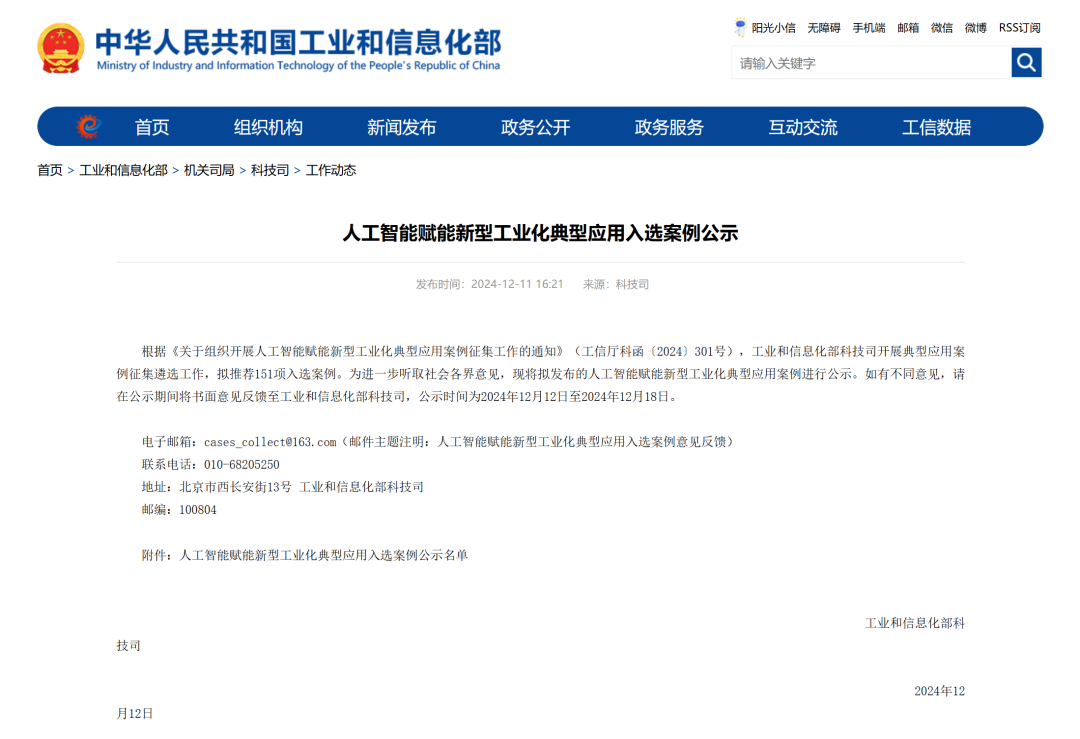Open the 首页 navigation menu item

(x=152, y=127)
